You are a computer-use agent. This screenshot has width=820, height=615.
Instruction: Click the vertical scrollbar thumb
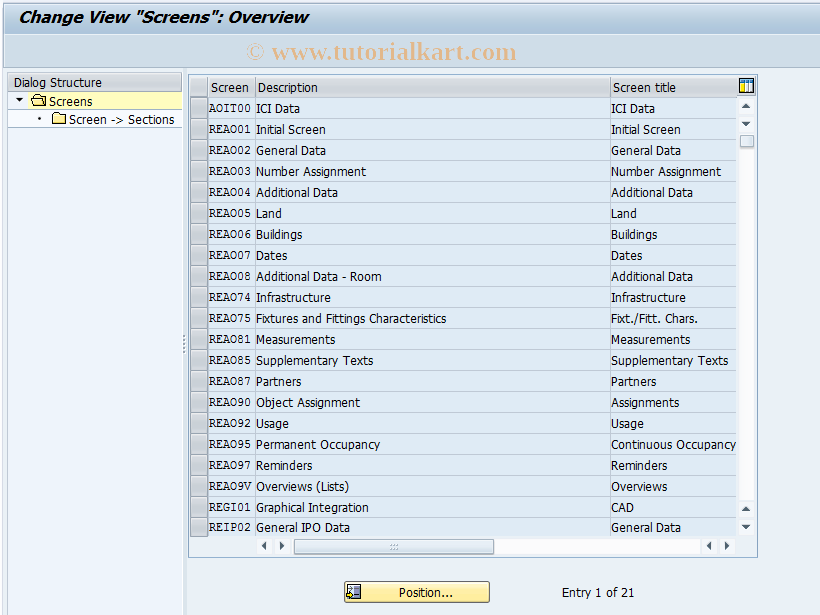point(747,141)
